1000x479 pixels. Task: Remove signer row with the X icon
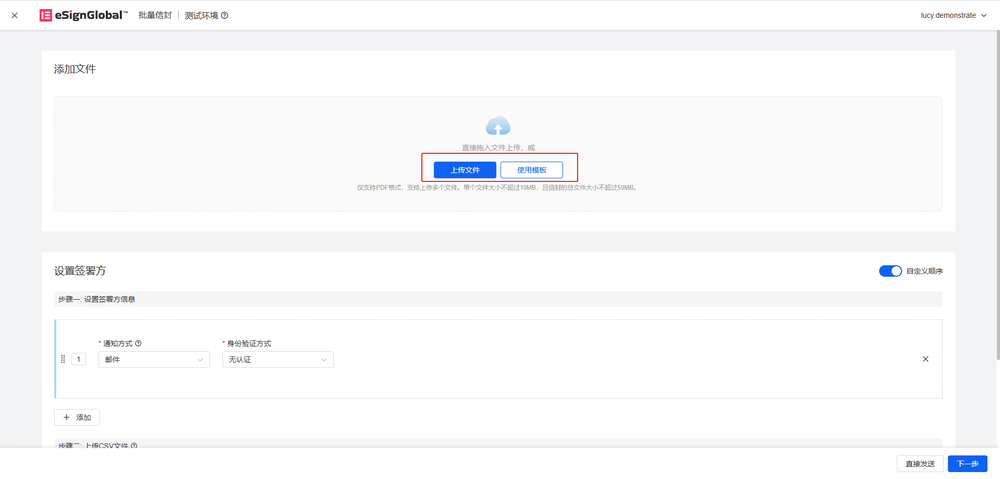925,359
